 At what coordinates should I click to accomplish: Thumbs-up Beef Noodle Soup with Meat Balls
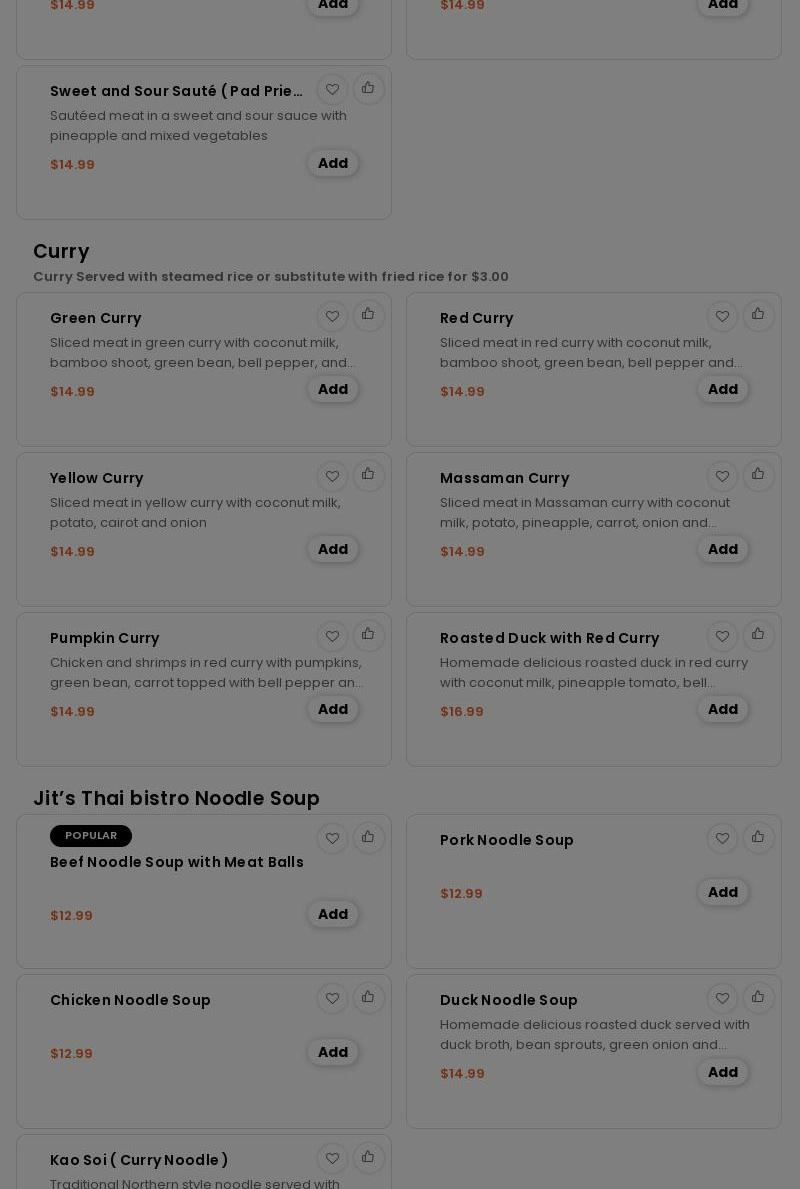click(x=368, y=838)
